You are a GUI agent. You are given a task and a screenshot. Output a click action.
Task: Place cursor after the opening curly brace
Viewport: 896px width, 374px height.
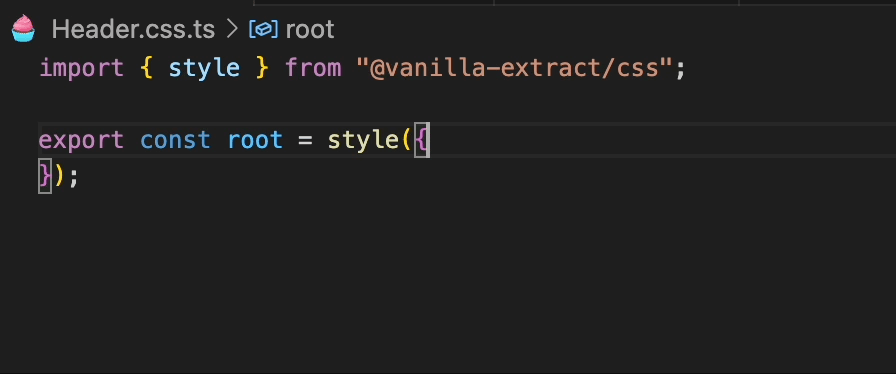tap(429, 140)
